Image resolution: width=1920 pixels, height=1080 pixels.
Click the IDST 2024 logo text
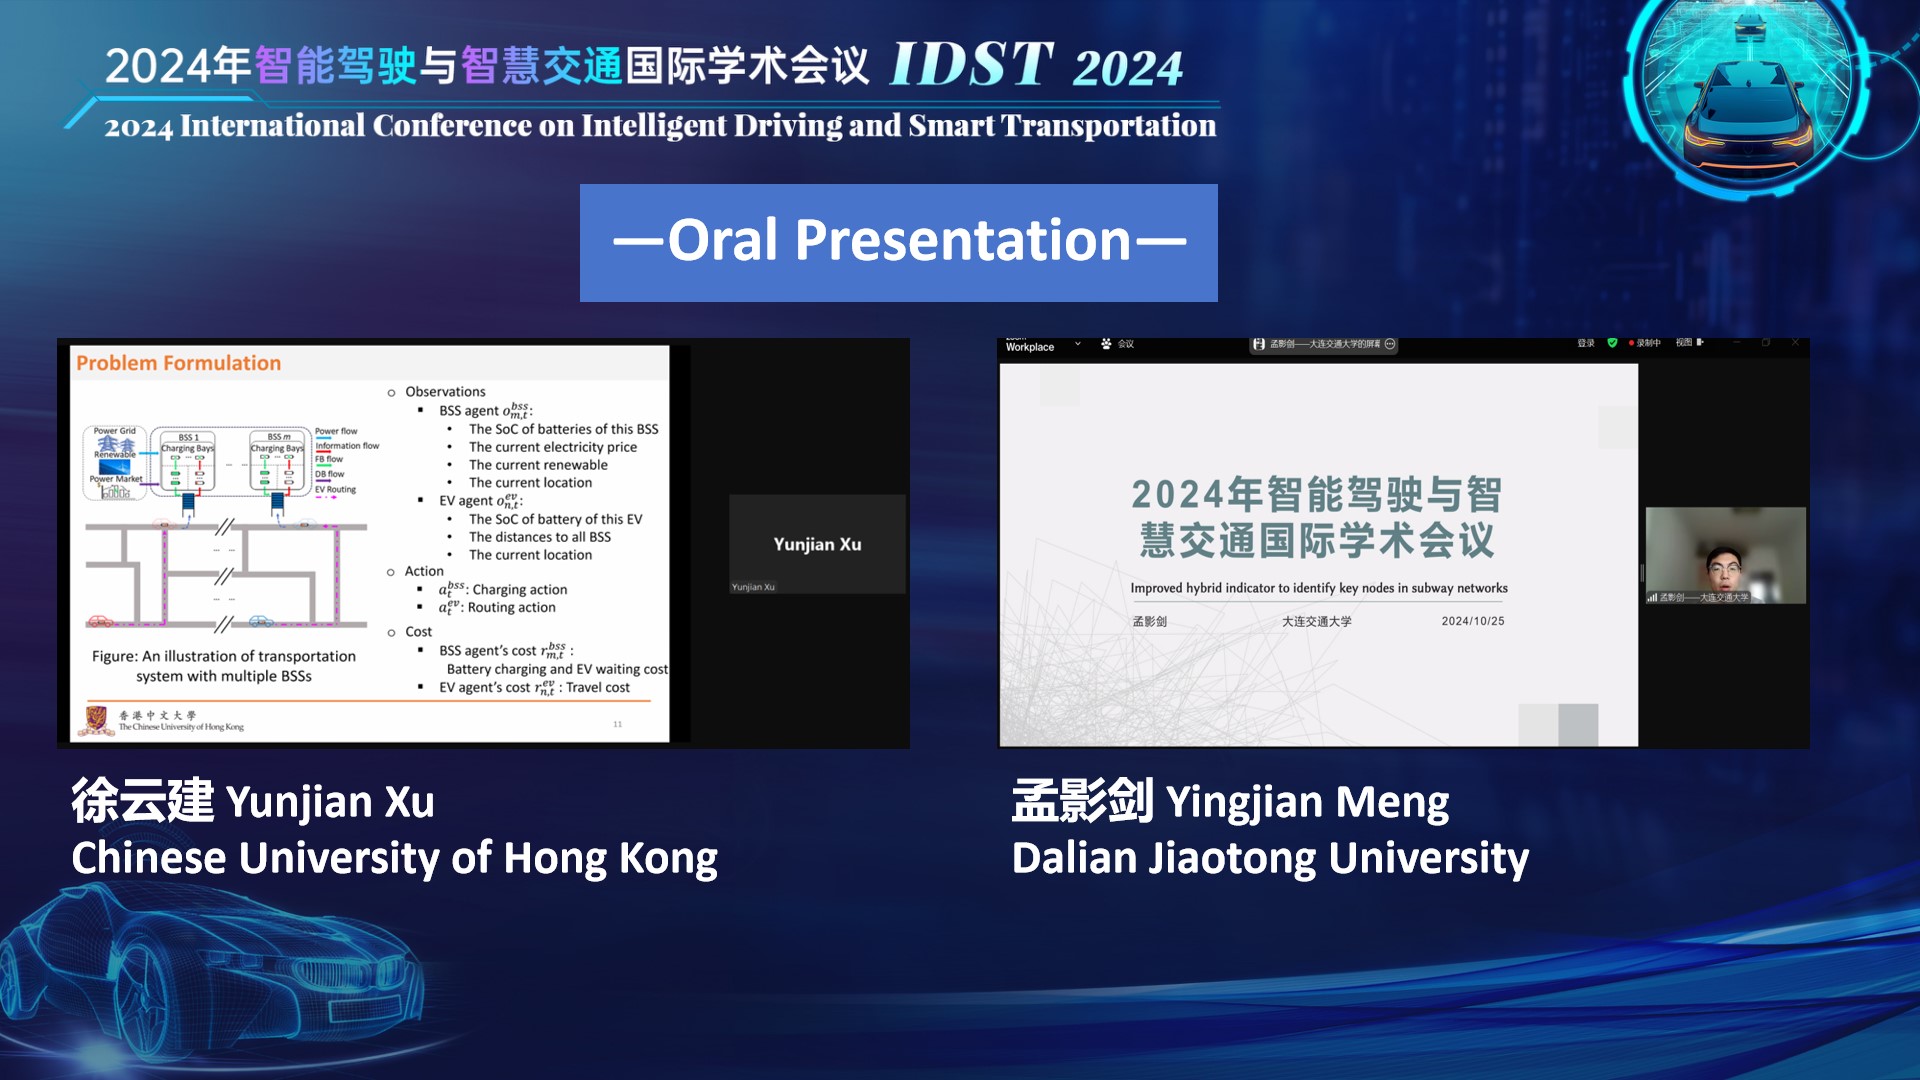(1037, 66)
